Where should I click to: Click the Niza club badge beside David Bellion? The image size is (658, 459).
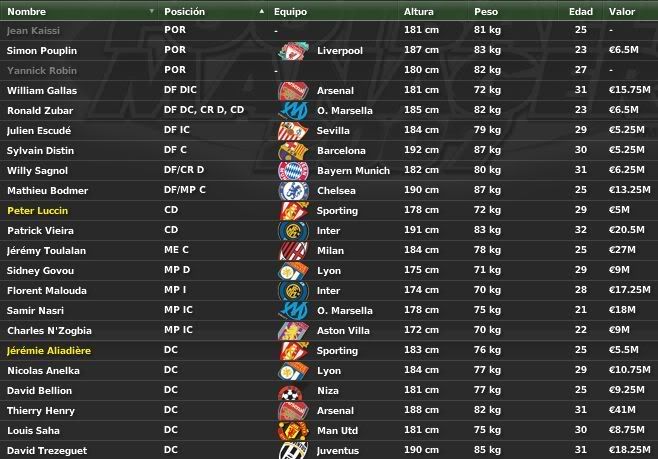(x=290, y=392)
